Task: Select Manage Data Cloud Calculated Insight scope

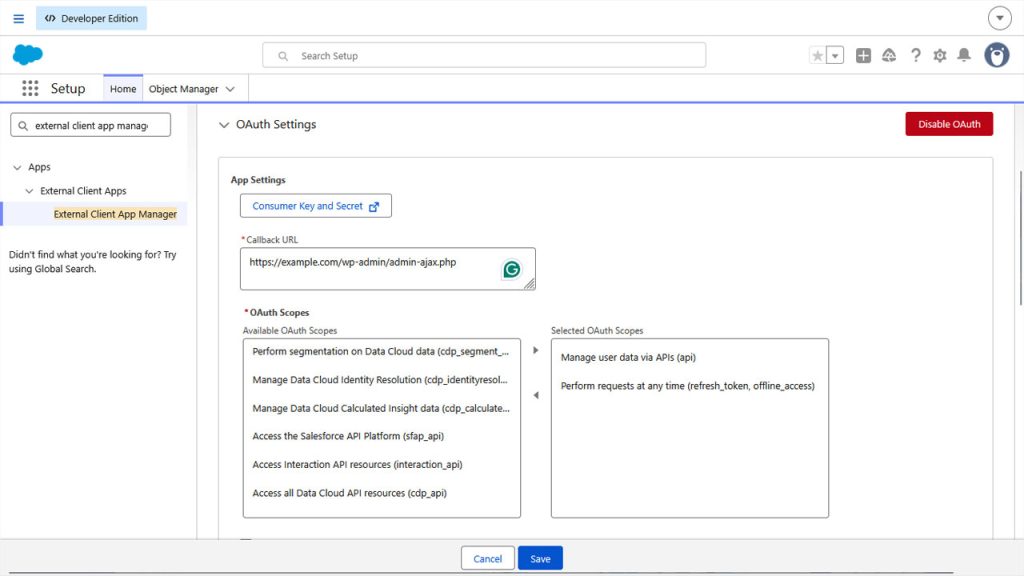Action: pyautogui.click(x=381, y=408)
